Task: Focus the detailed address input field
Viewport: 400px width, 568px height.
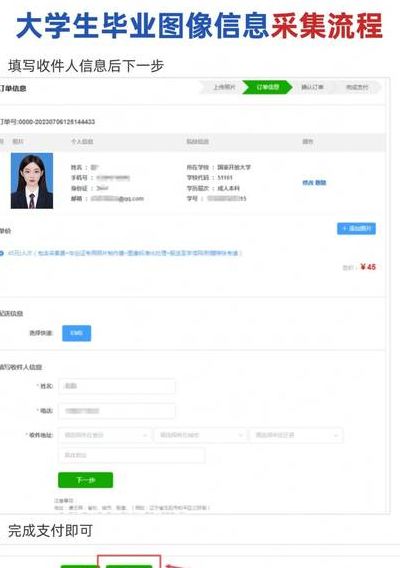Action: coord(132,455)
